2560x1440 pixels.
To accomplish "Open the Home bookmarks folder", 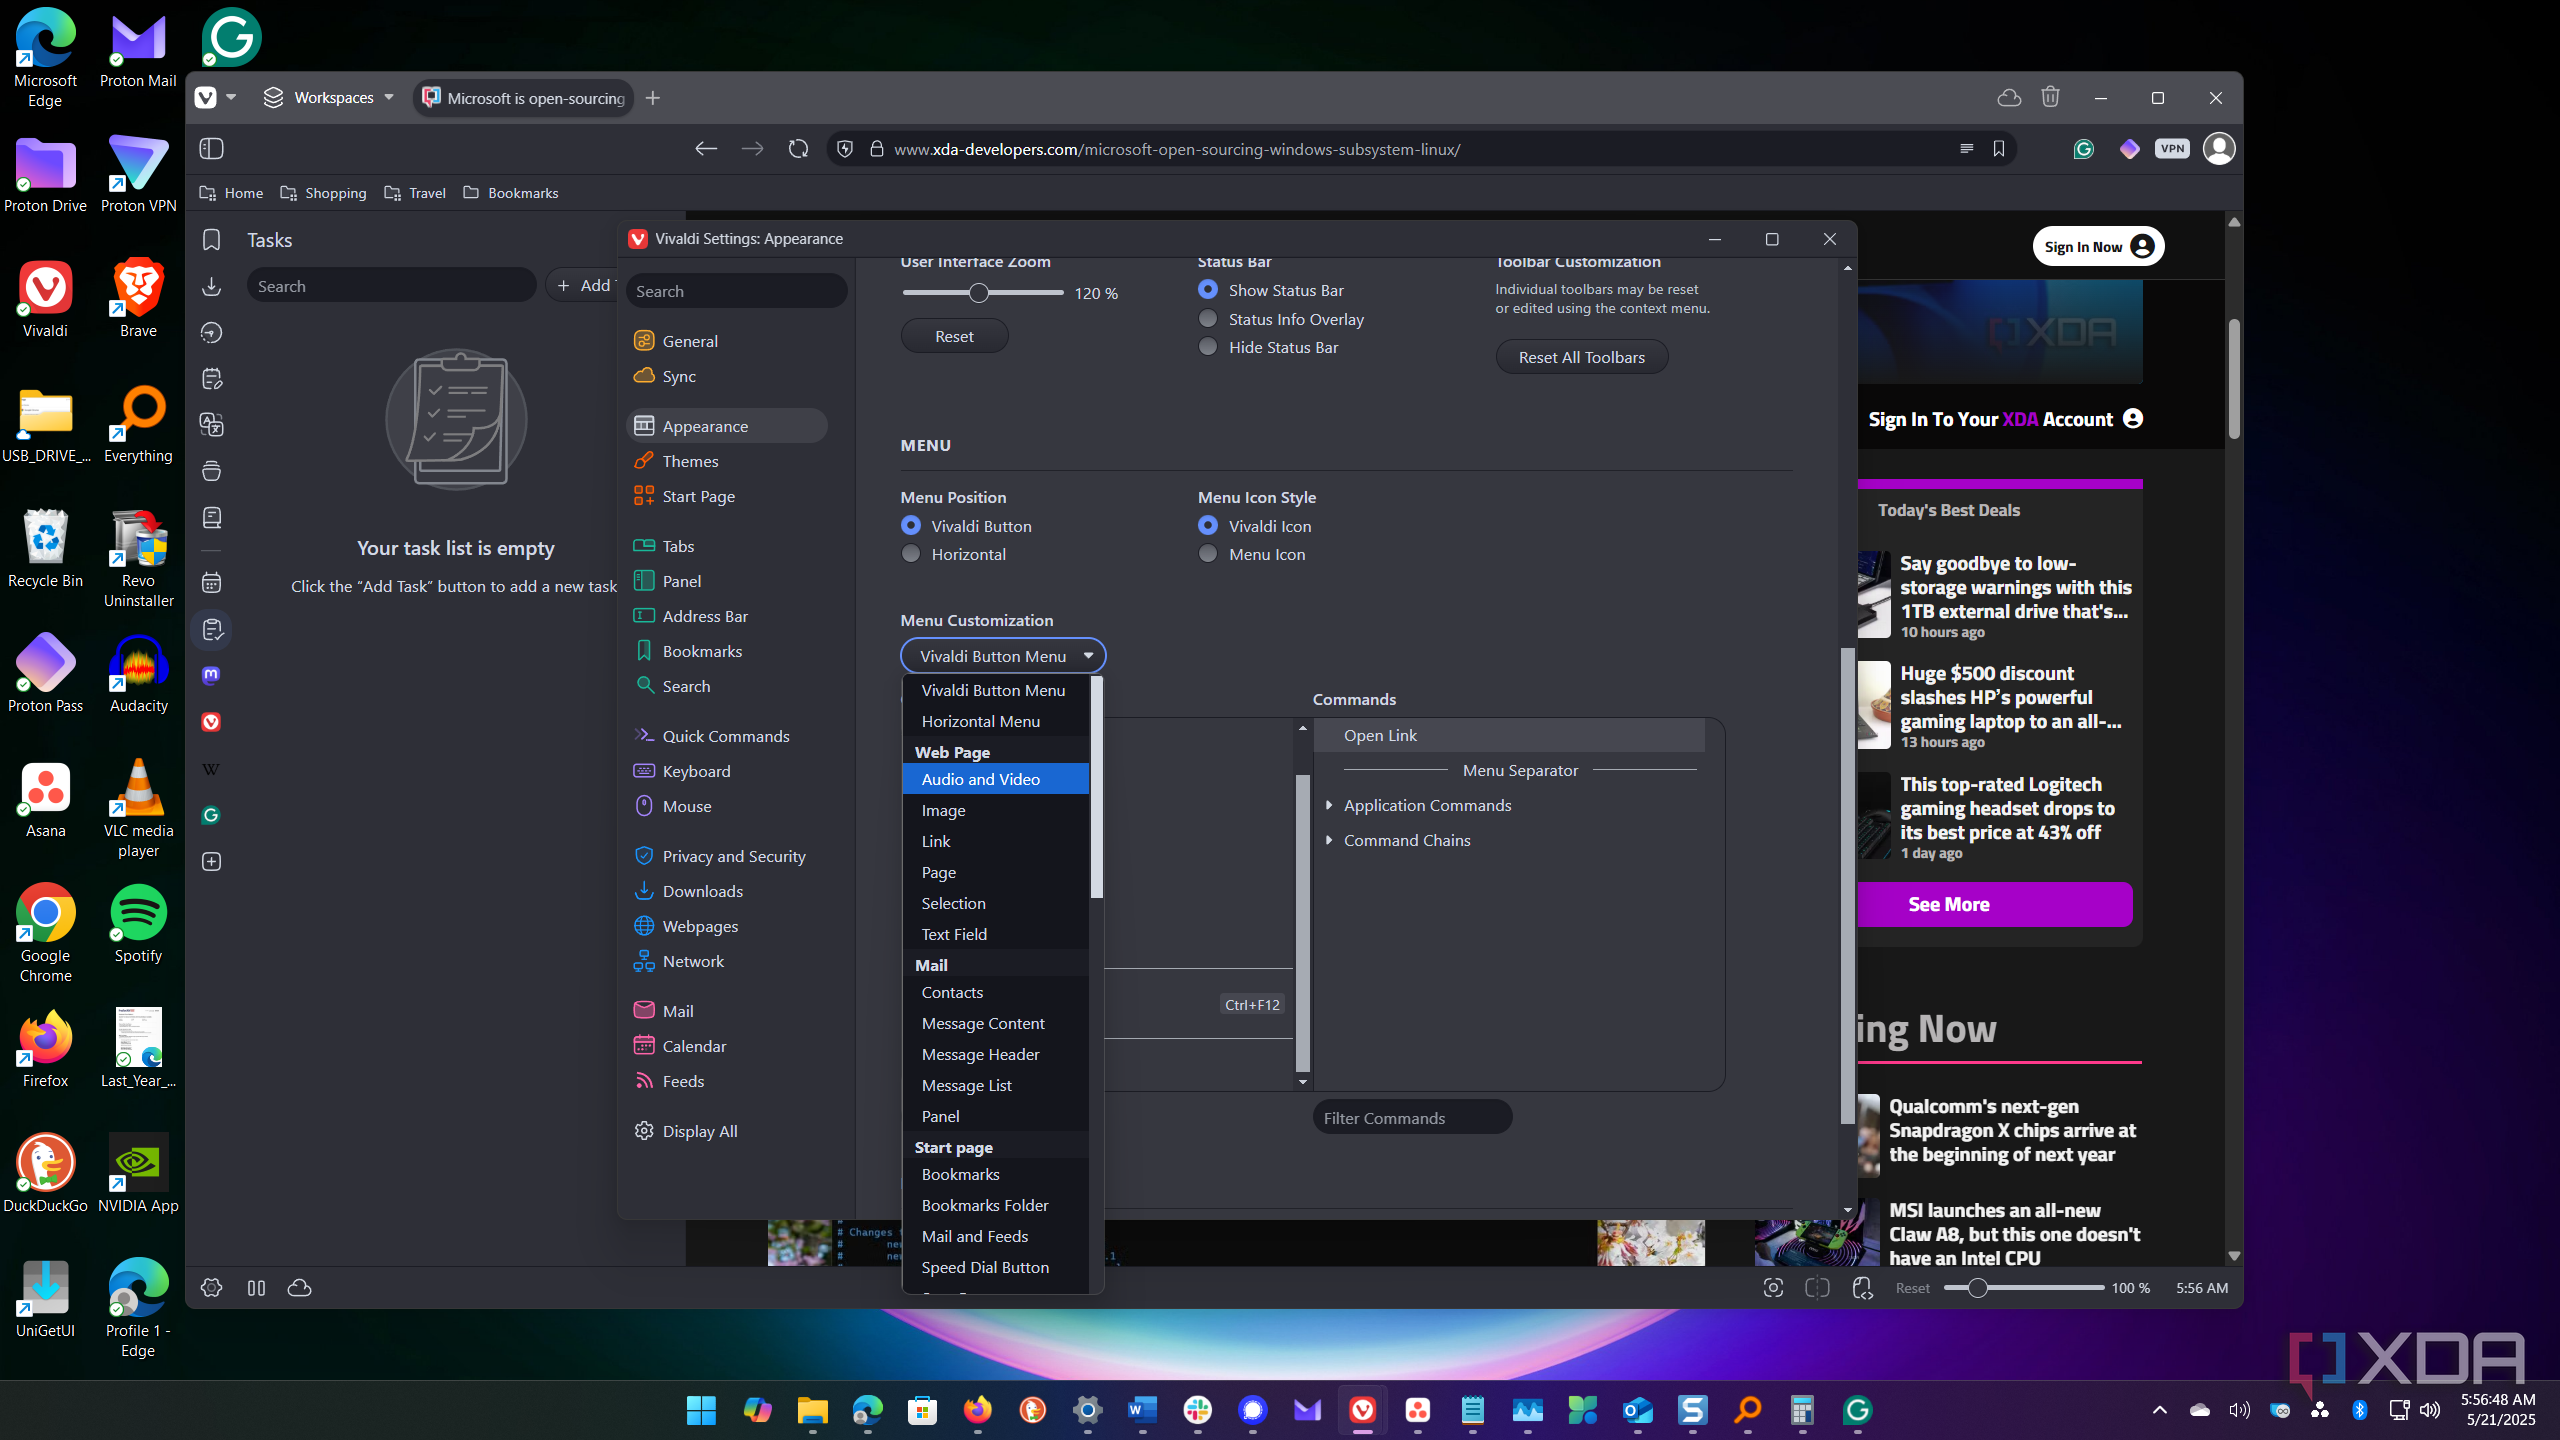I will pyautogui.click(x=231, y=193).
